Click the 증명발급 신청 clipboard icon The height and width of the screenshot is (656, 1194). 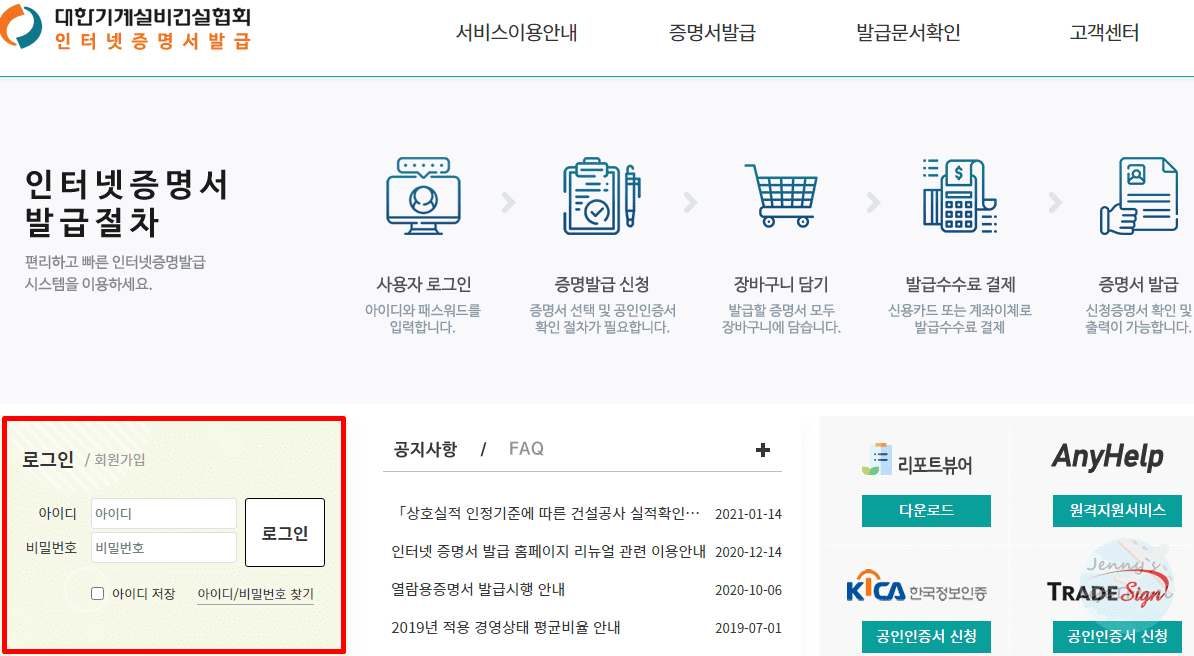pos(601,197)
